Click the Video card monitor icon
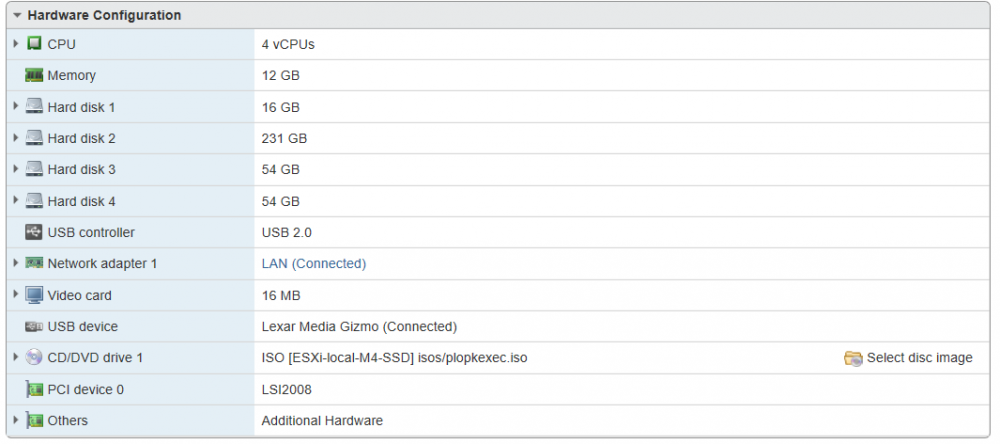Image resolution: width=1000 pixels, height=444 pixels. tap(34, 295)
